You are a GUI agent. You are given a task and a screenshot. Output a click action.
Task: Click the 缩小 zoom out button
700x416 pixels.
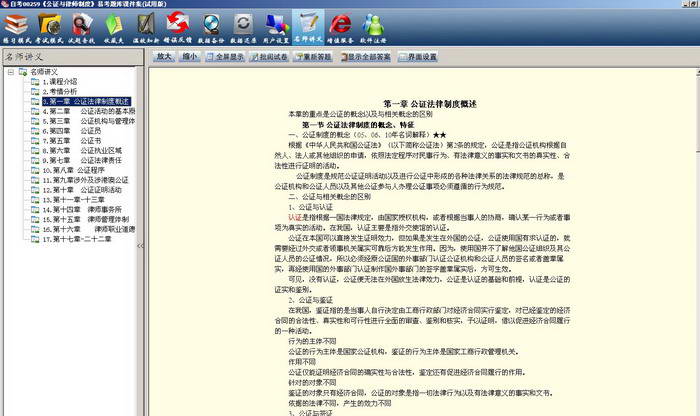pos(190,57)
